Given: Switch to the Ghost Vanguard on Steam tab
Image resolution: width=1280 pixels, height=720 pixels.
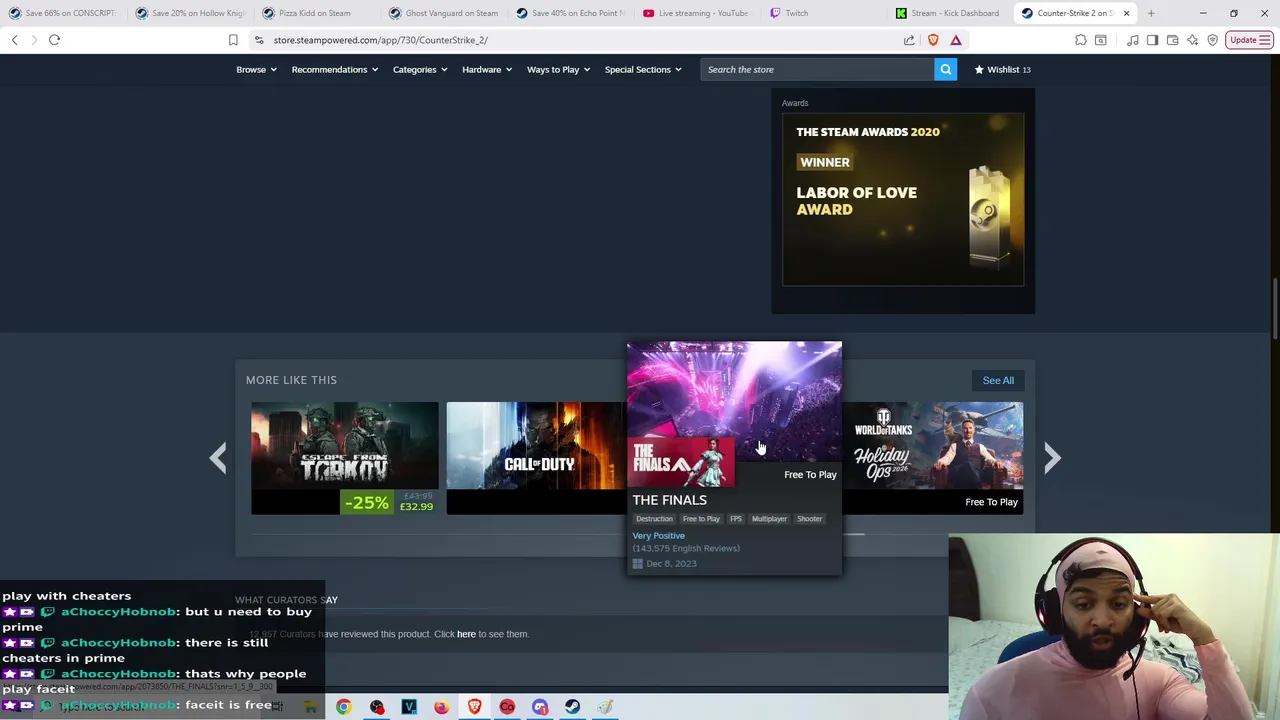Looking at the screenshot, I should coord(443,13).
